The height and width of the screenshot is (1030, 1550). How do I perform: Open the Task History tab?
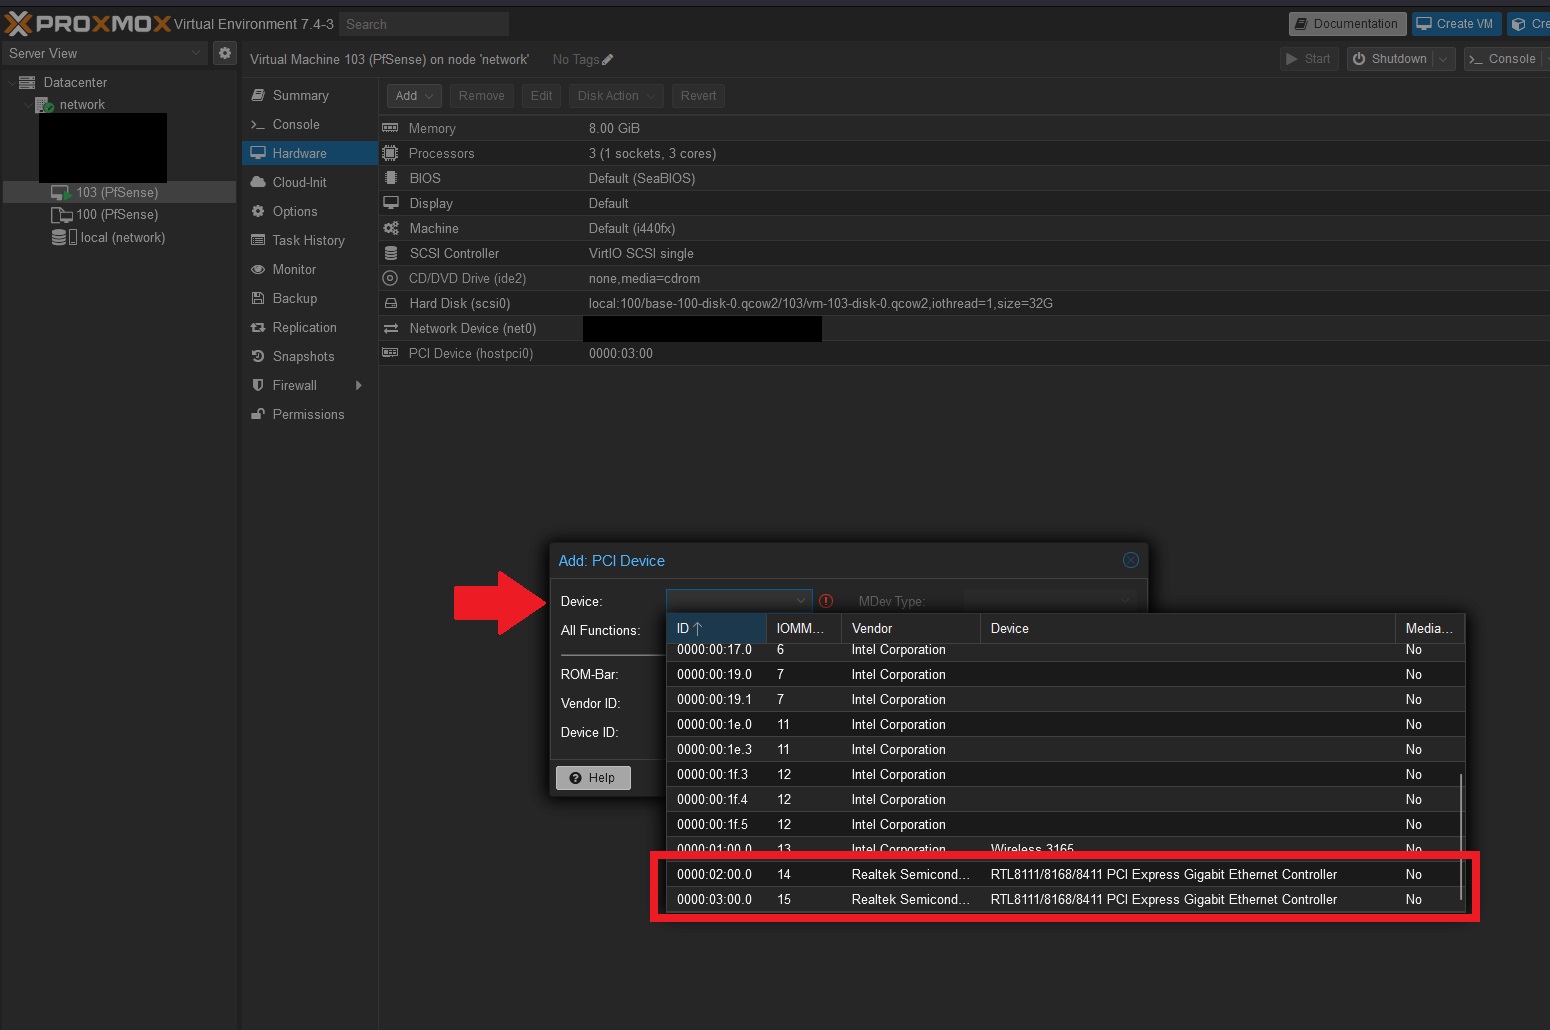(310, 240)
